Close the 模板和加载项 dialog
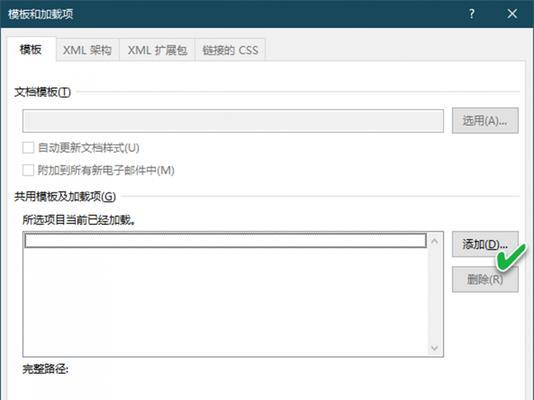Image resolution: width=534 pixels, height=400 pixels. [512, 14]
